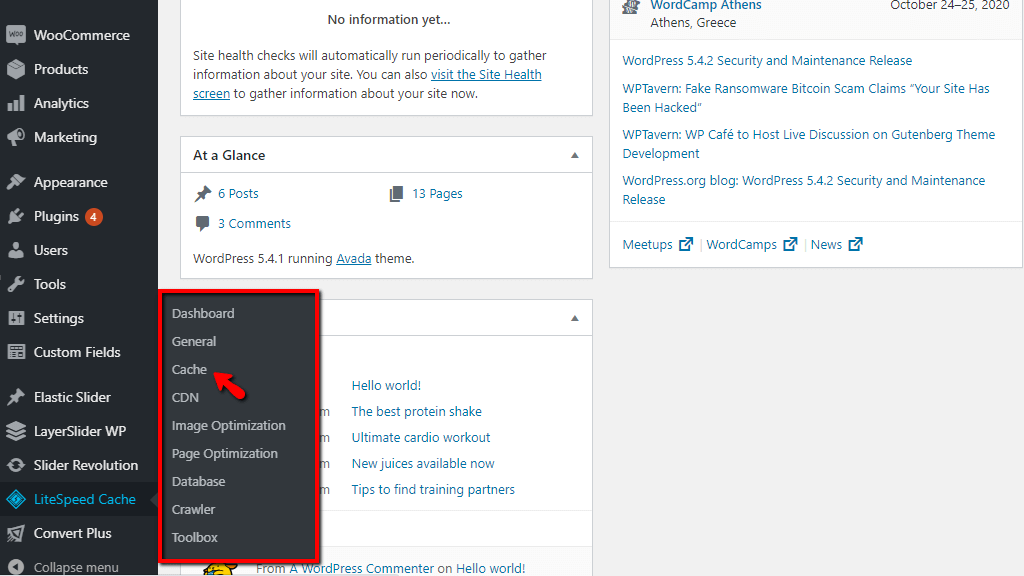Open WordPress 5.4.2 Security and Maintenance Release link

click(x=767, y=61)
